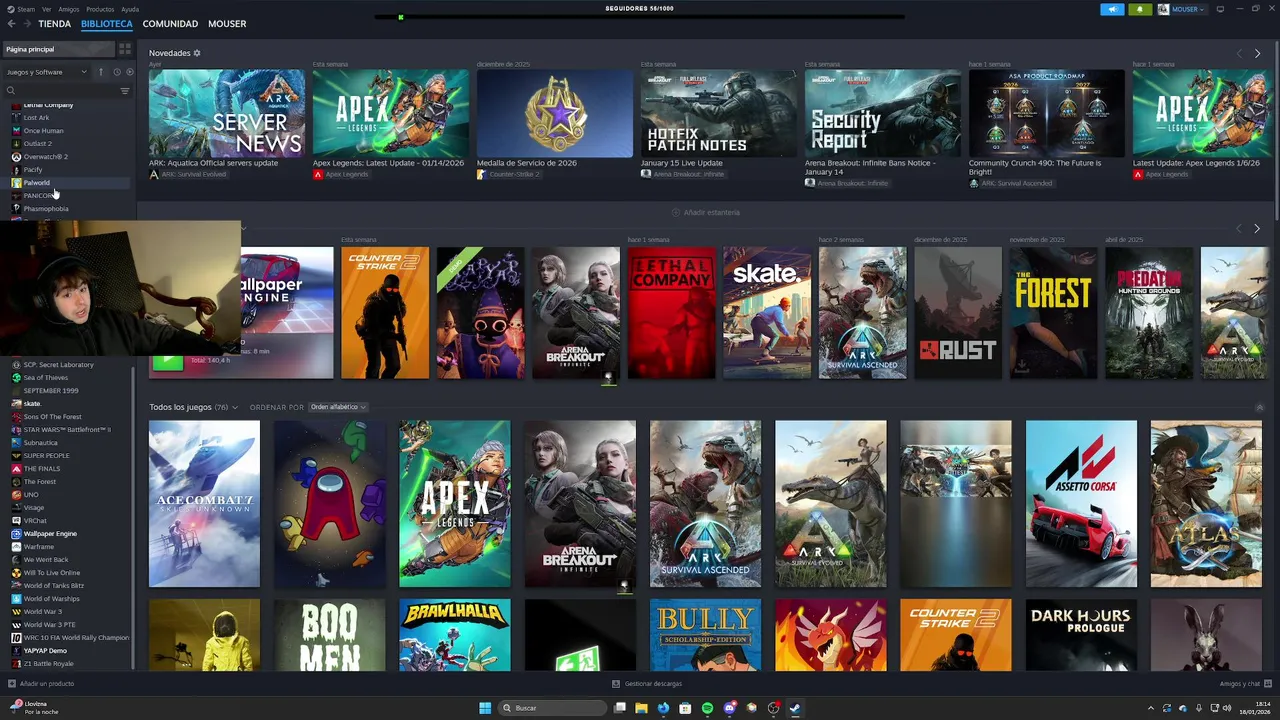Viewport: 1280px width, 720px height.
Task: Open Spotify from the taskbar
Action: point(707,708)
